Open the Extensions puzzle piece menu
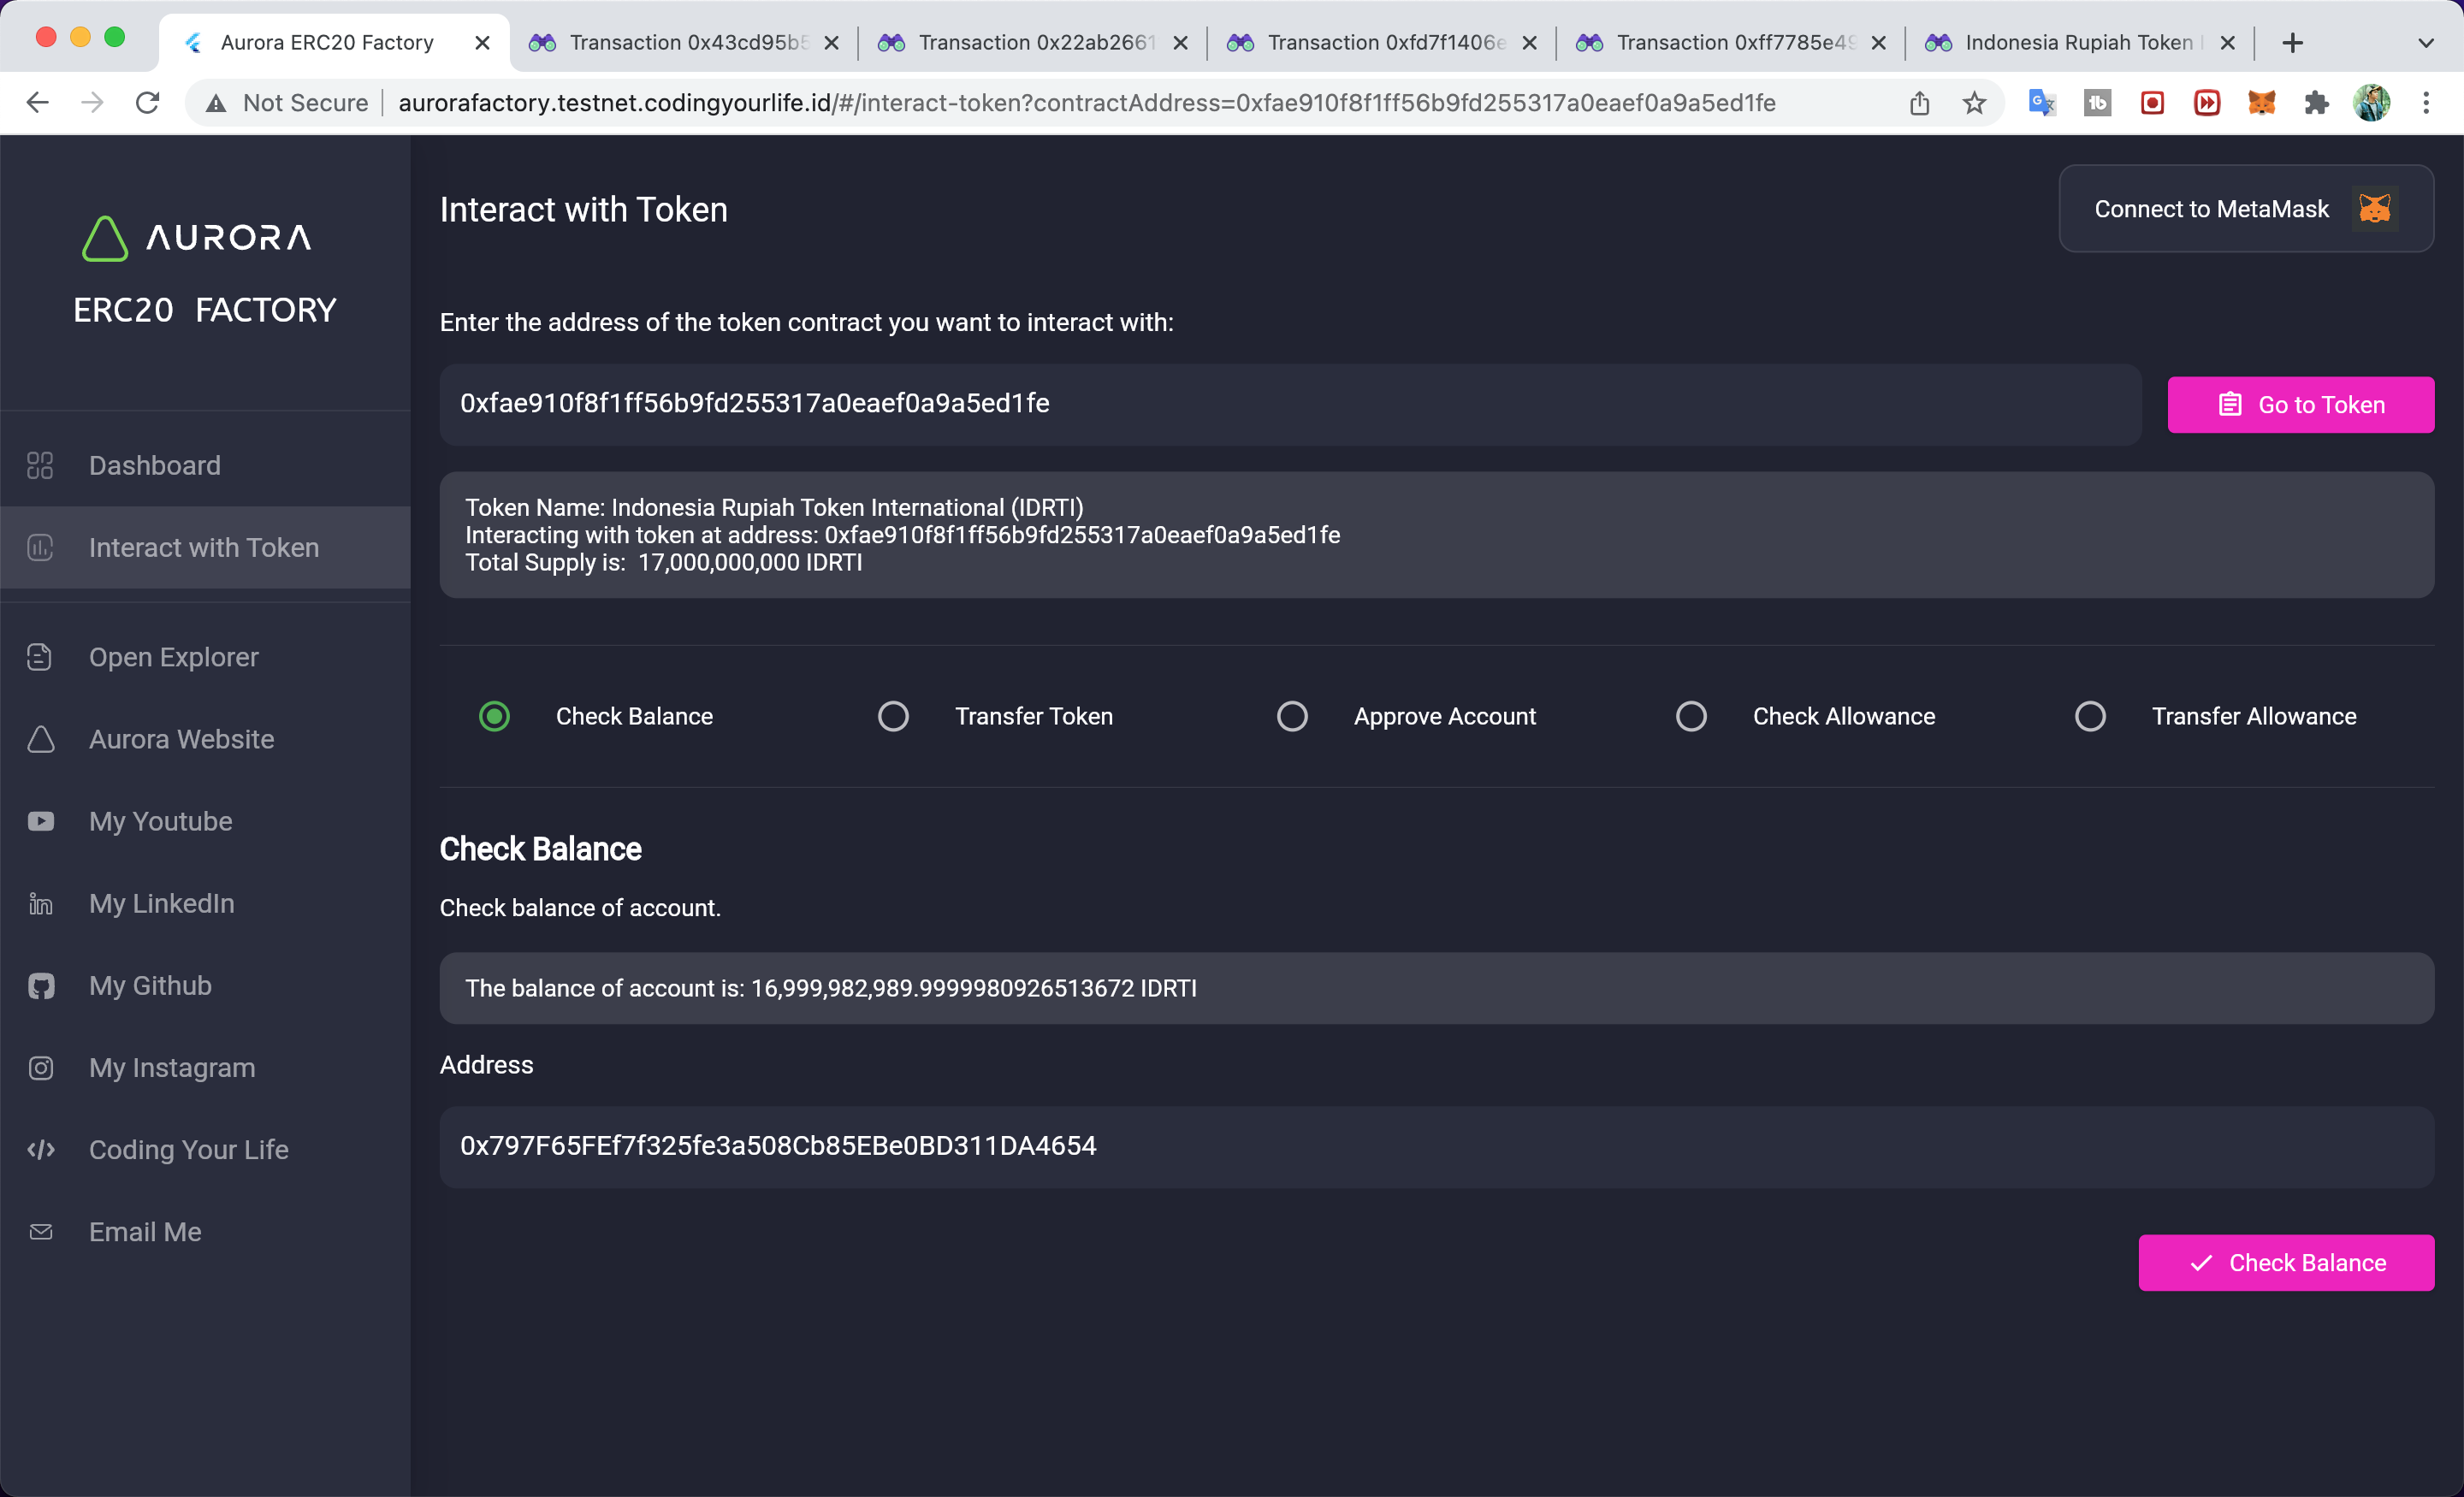The width and height of the screenshot is (2464, 1497). tap(2316, 103)
